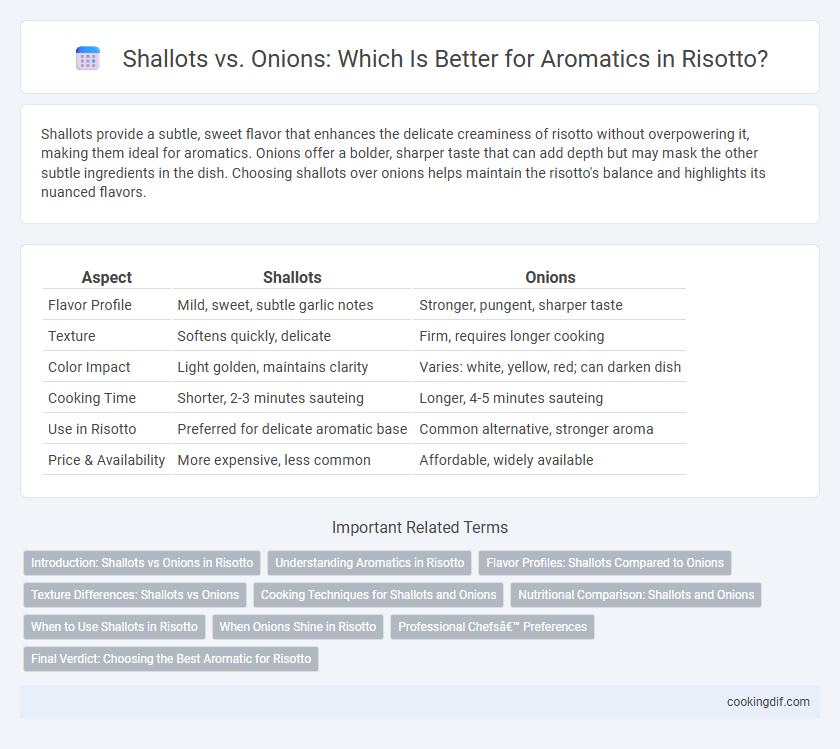Select the 'Cooking Time' row label
This screenshot has height=749, width=840.
(92, 398)
